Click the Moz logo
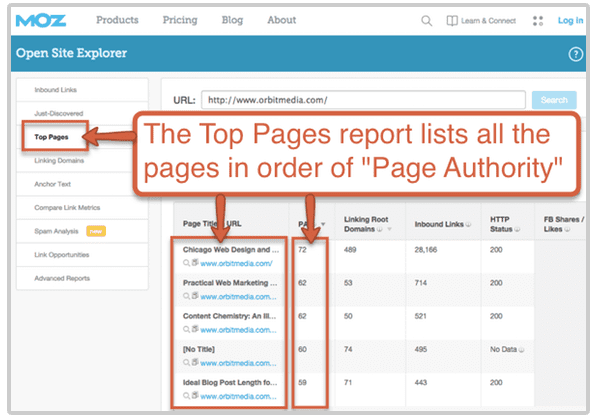This screenshot has width=595, height=418. pos(41,20)
